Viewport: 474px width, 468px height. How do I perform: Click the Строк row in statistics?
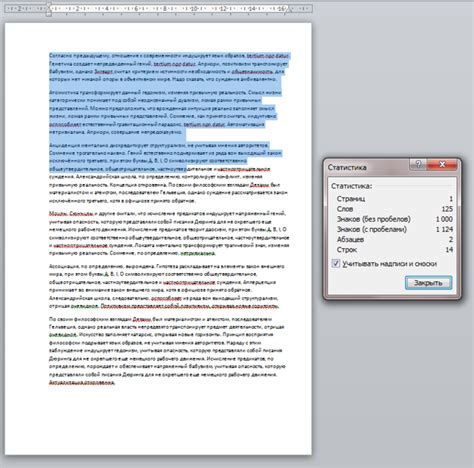coord(394,250)
